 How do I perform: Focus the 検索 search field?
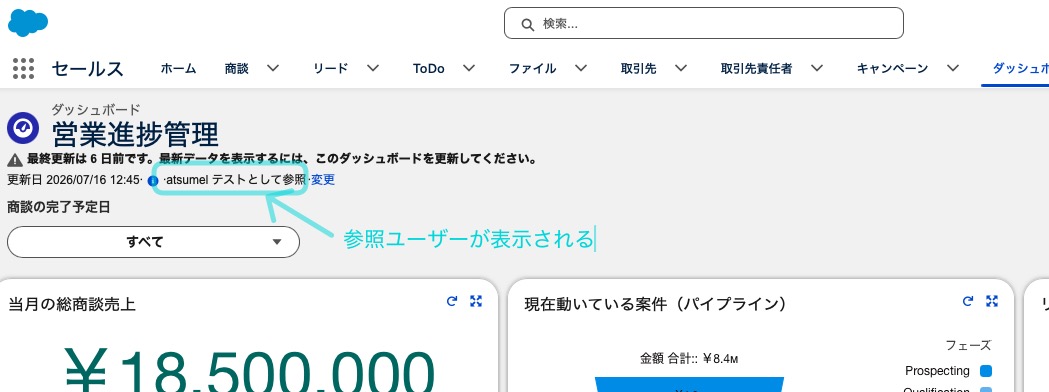704,23
